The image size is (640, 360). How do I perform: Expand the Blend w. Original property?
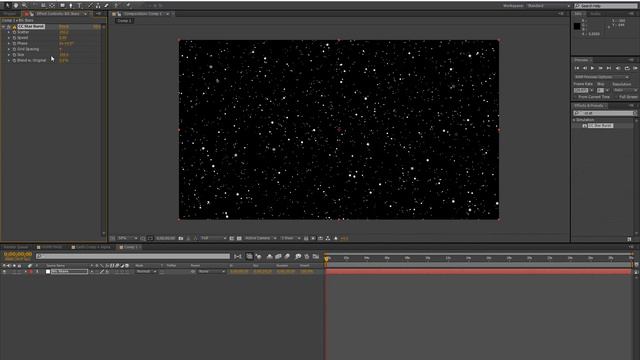pyautogui.click(x=9, y=60)
